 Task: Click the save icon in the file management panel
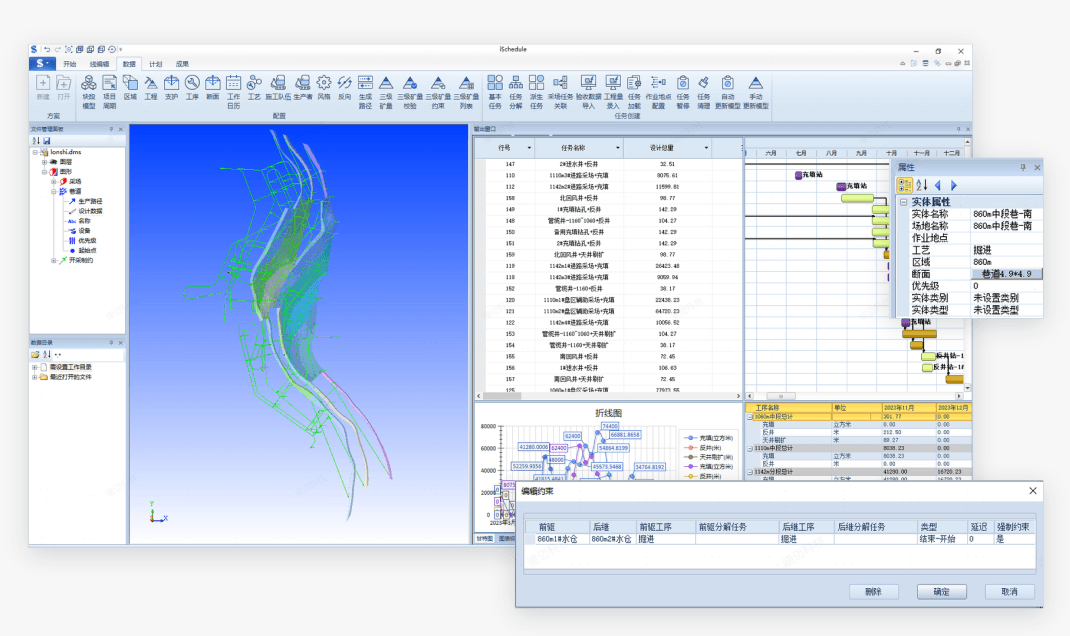tap(46, 141)
